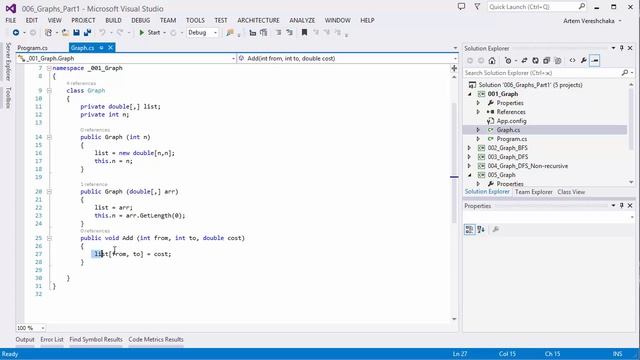Save Graph.cs with the Save icon
Viewport: 640px width, 360px height.
click(x=76, y=33)
